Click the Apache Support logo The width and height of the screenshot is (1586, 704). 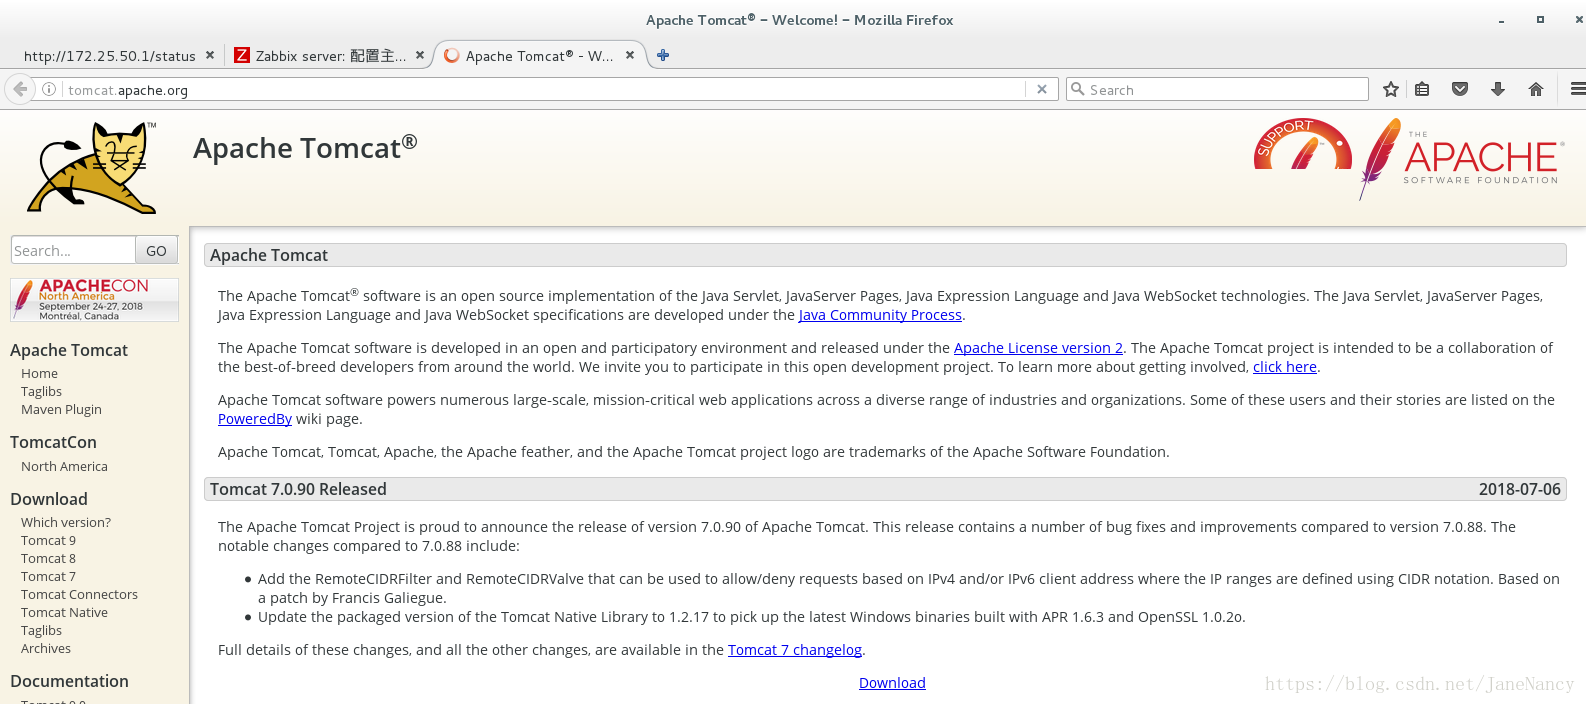pyautogui.click(x=1303, y=144)
